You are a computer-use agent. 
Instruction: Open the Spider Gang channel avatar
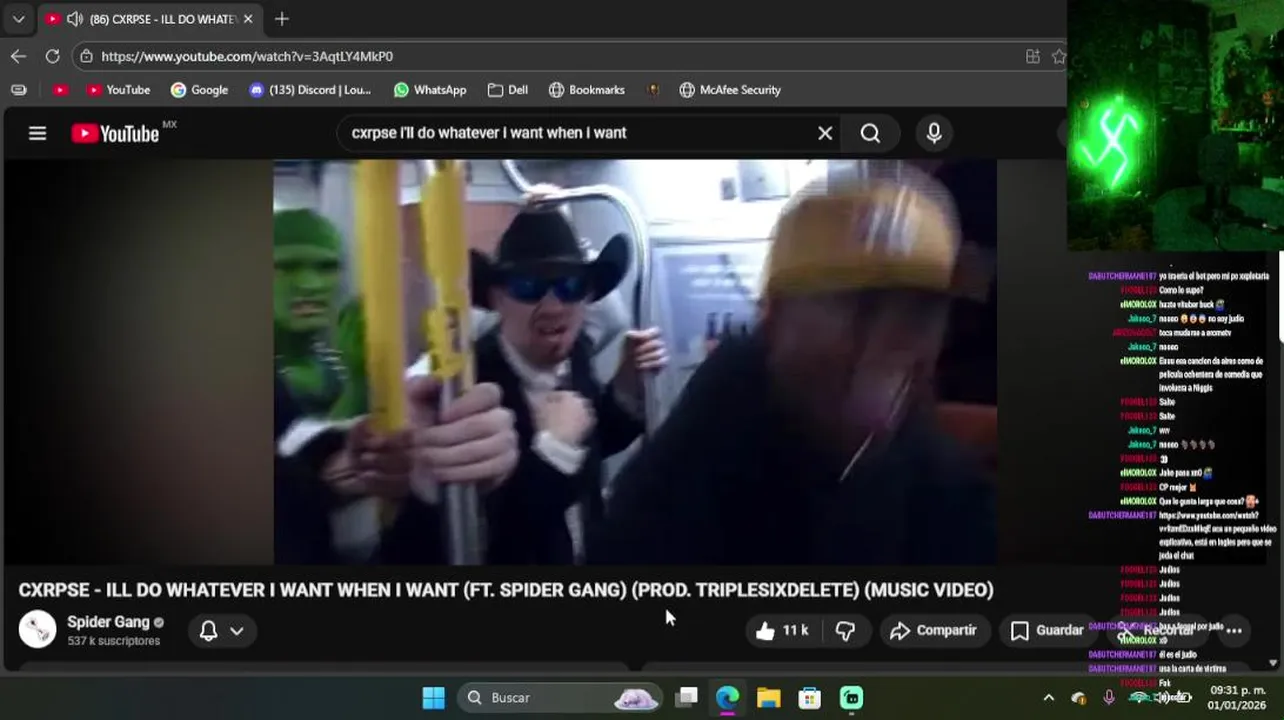[x=38, y=629]
